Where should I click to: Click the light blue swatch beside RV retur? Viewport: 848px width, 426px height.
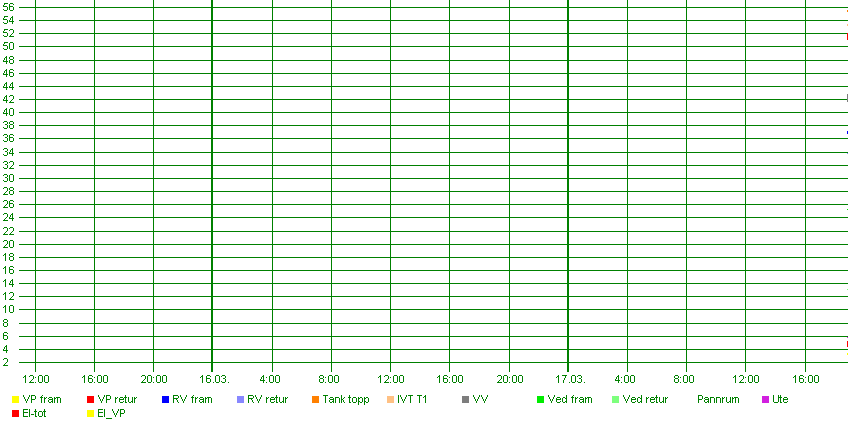241,400
